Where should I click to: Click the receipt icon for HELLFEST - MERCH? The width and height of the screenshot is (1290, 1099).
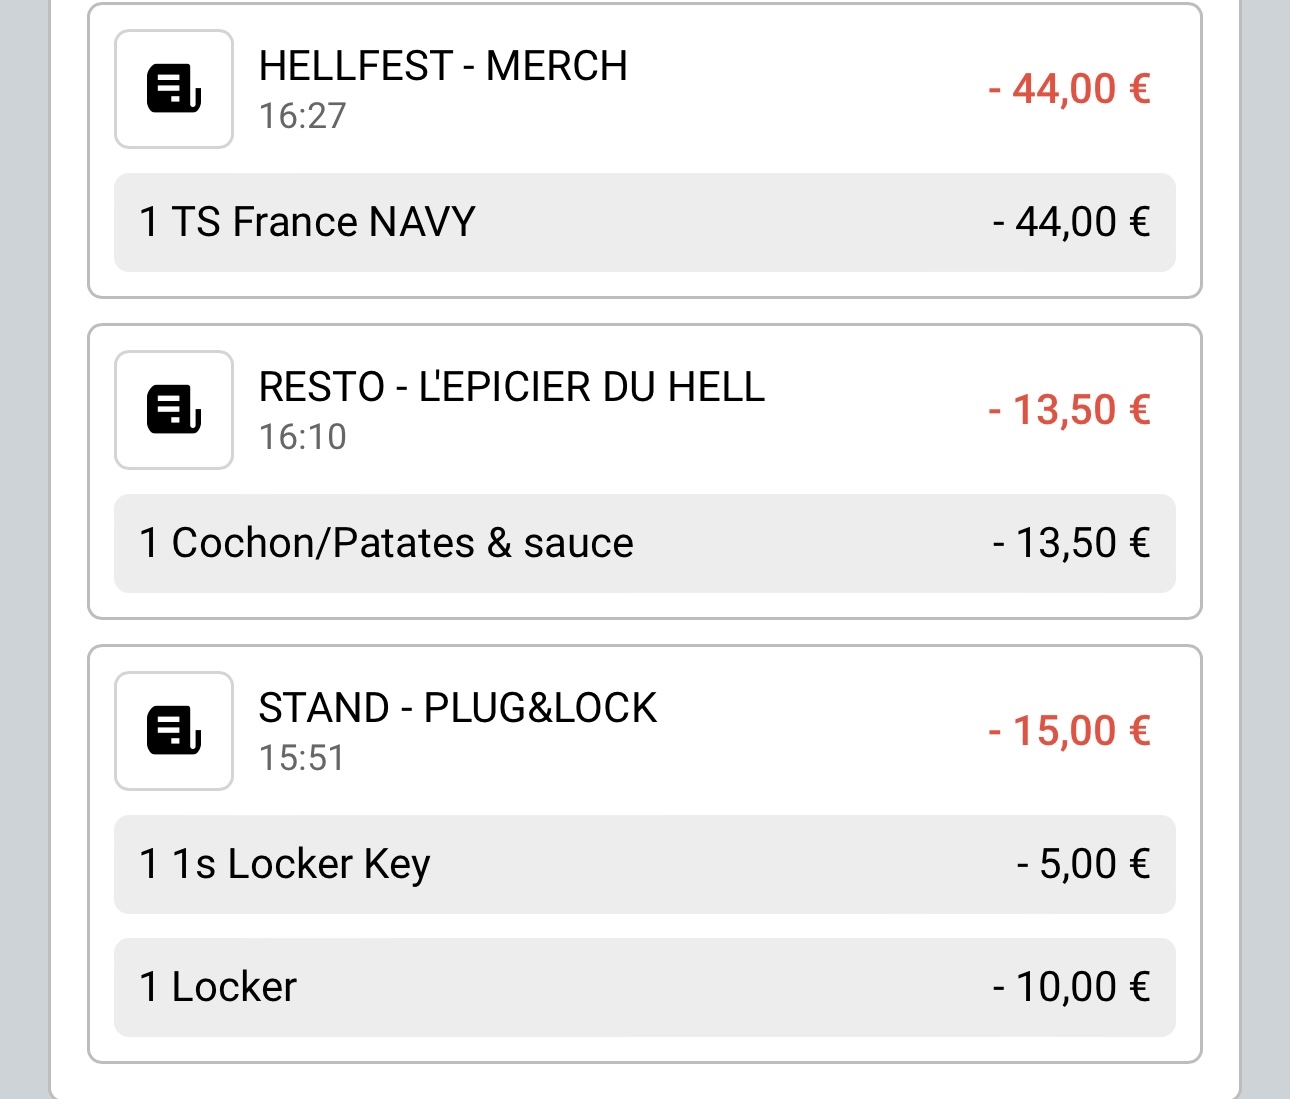tap(173, 89)
